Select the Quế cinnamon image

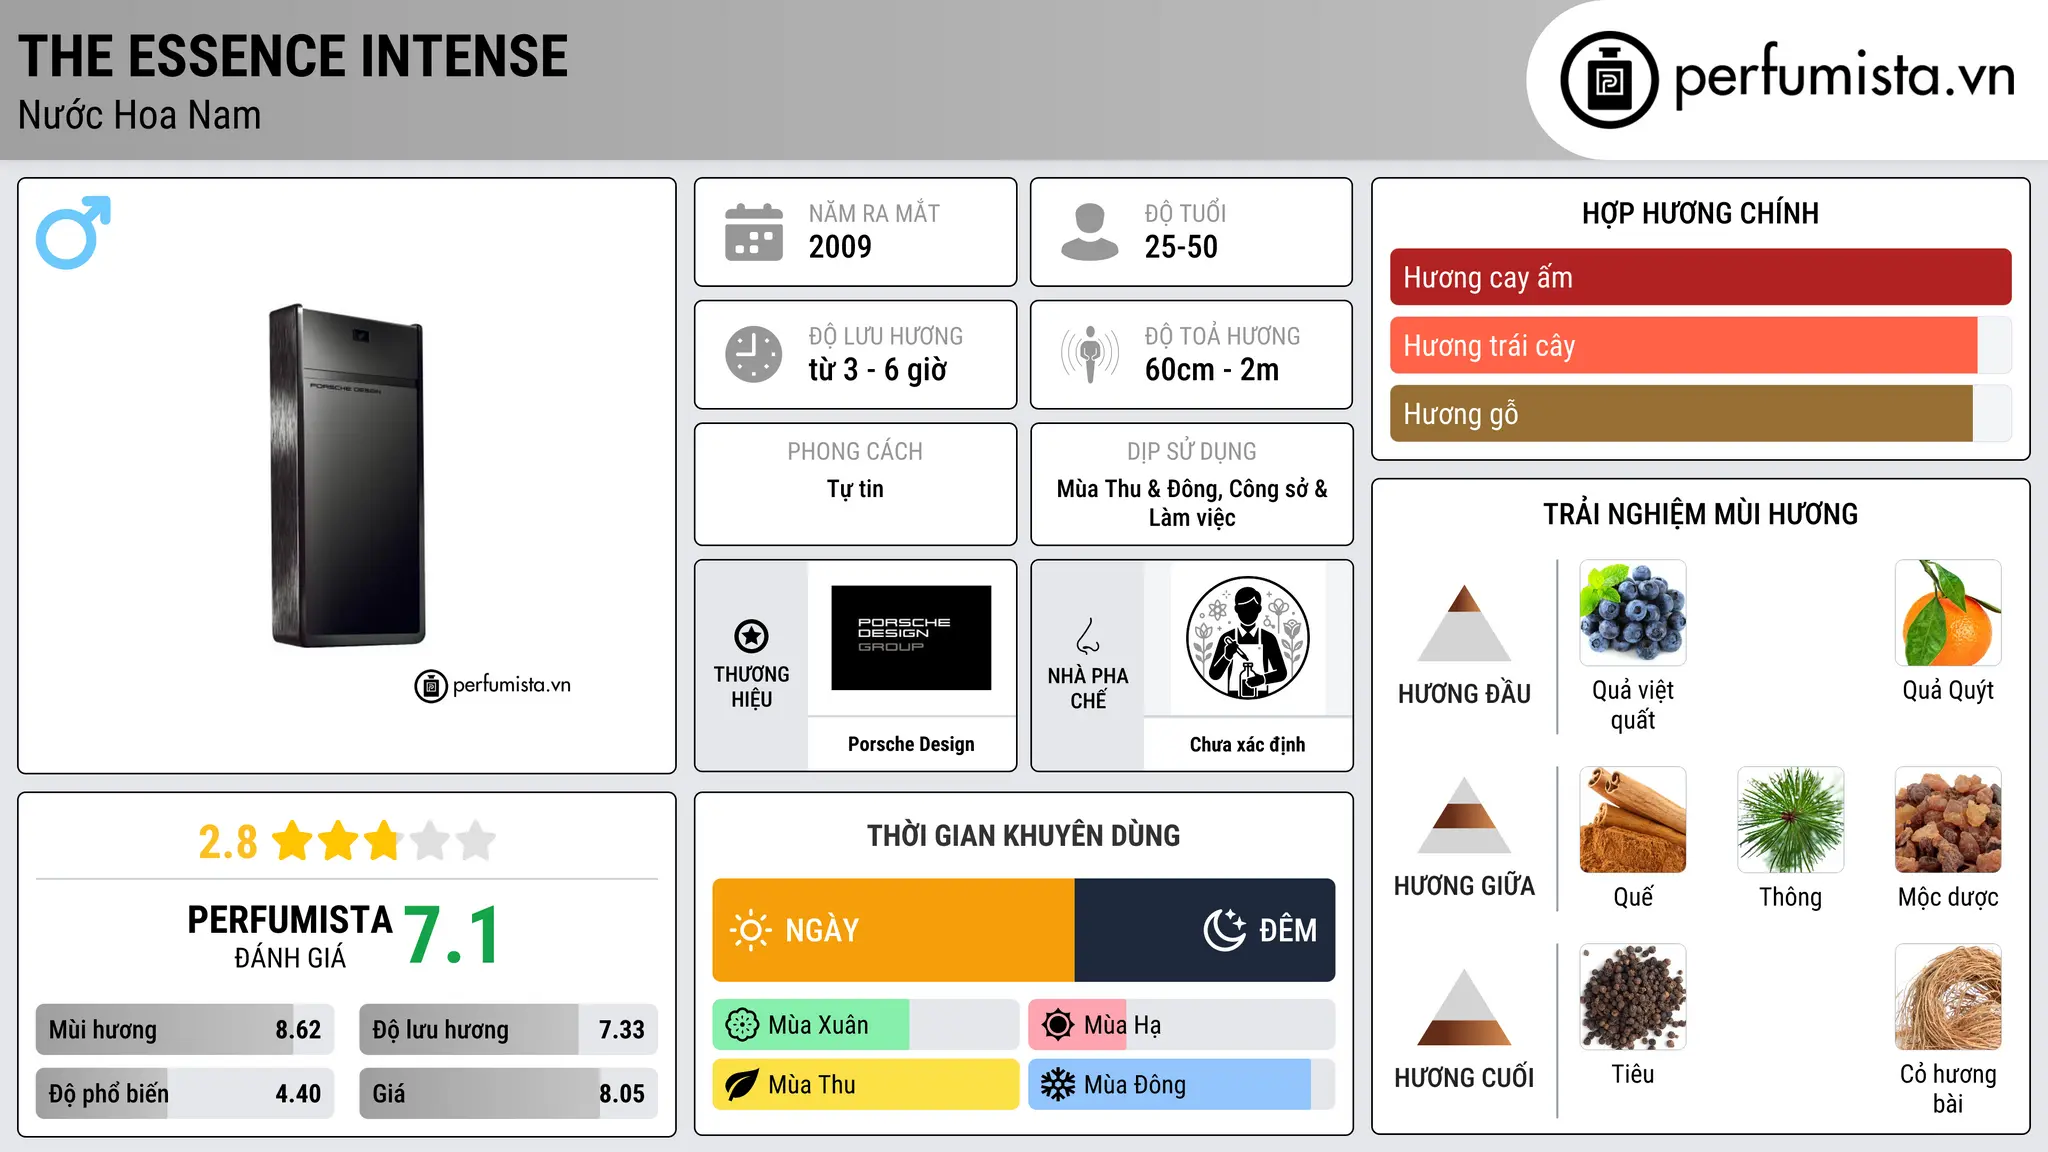(x=1633, y=820)
